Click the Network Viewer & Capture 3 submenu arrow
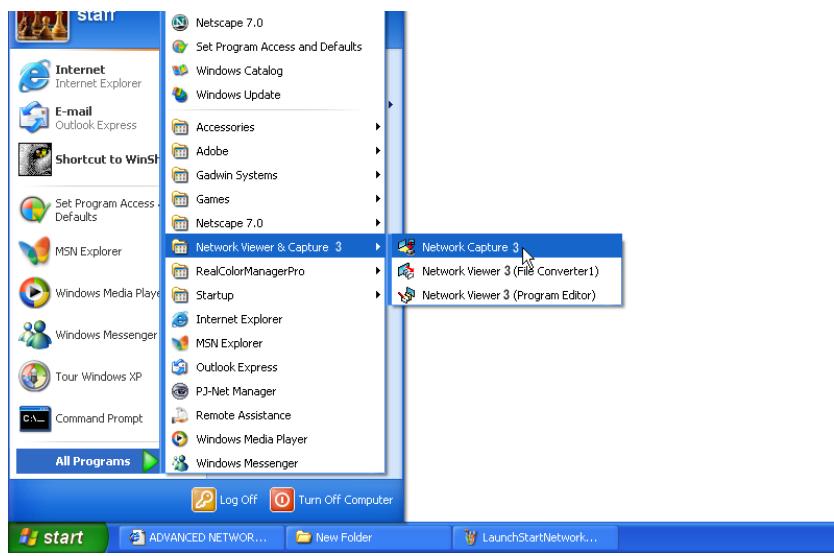 click(x=378, y=247)
